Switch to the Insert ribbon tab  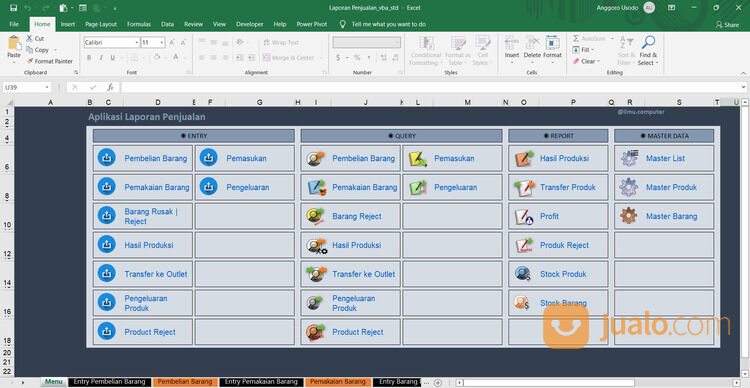[x=68, y=24]
